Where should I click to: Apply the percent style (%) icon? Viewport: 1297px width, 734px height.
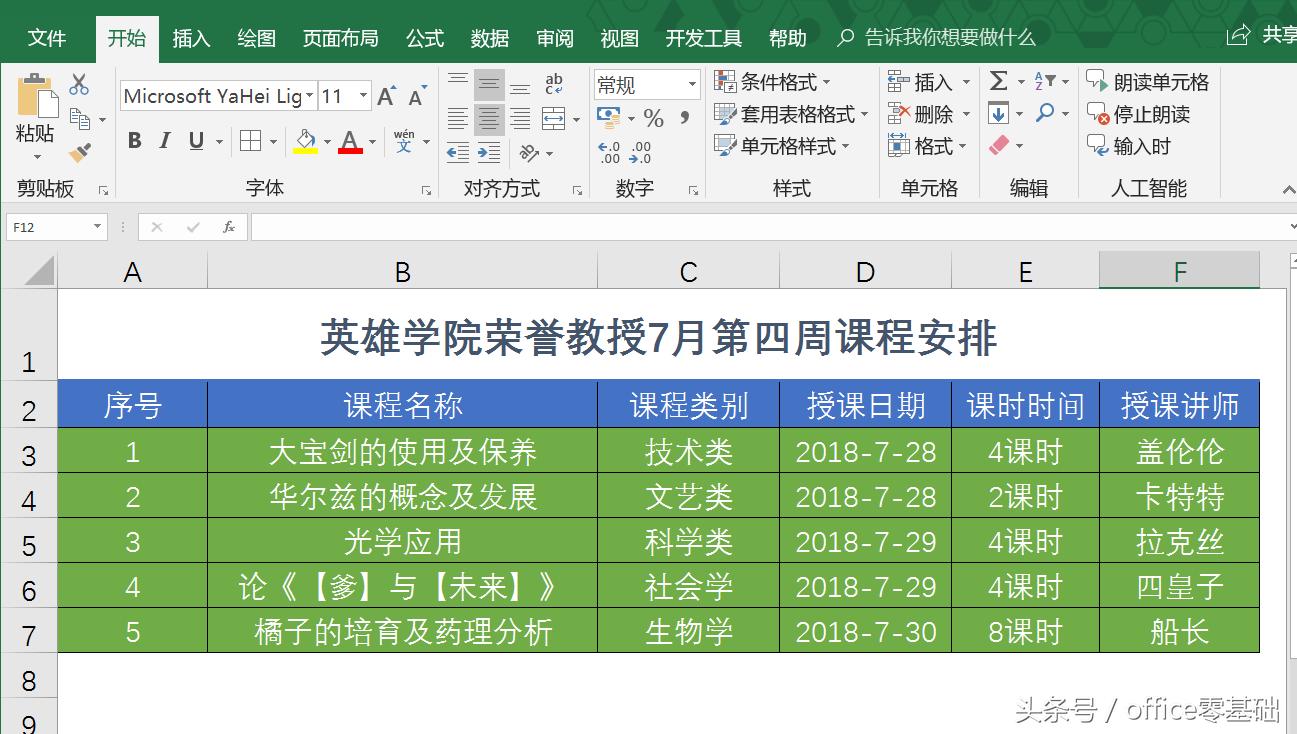653,120
